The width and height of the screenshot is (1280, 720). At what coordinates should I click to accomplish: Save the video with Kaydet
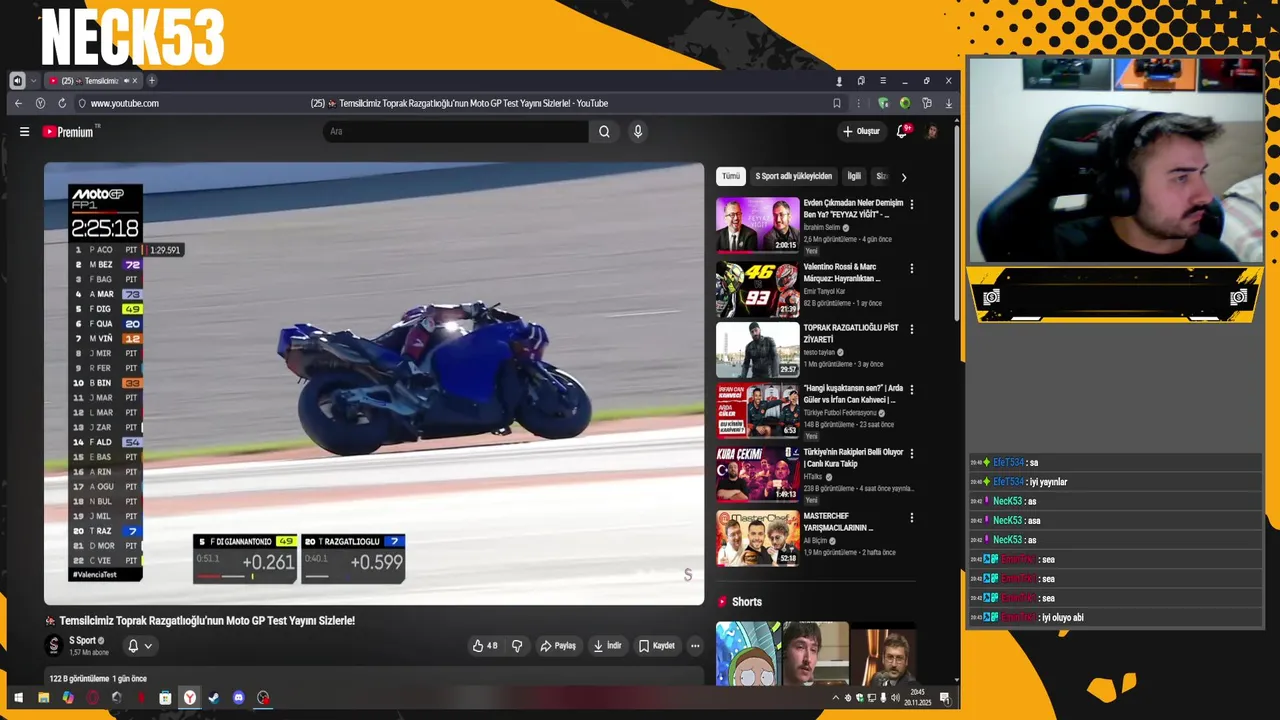657,646
